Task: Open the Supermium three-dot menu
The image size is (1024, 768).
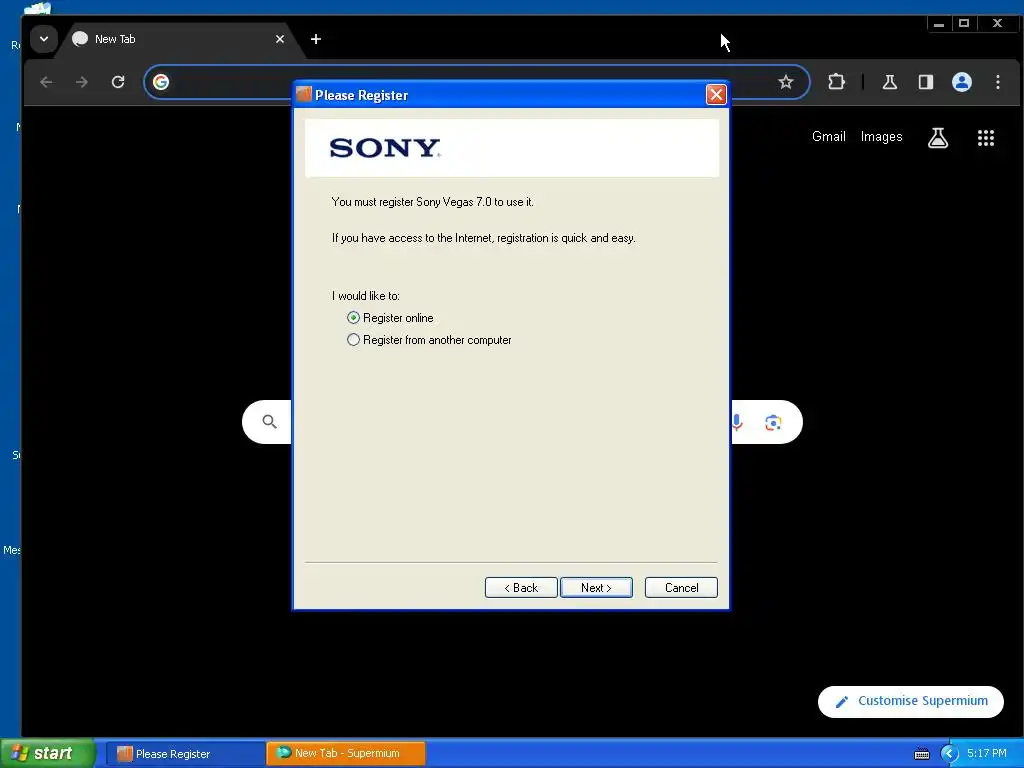Action: 998,82
